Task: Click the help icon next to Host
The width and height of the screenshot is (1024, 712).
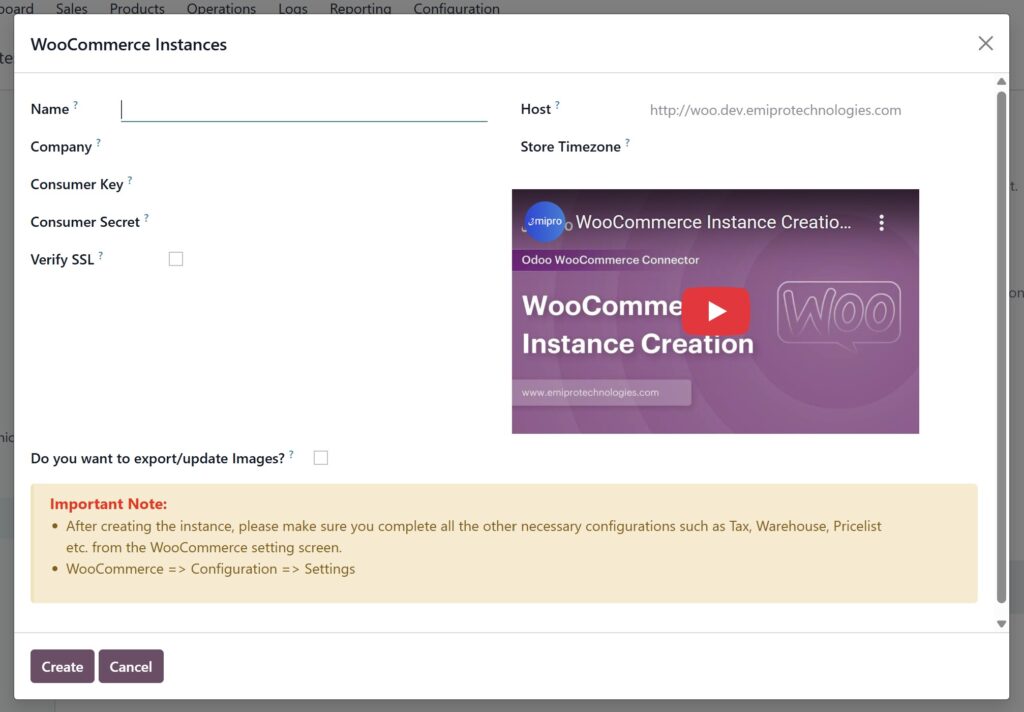Action: coord(557,103)
